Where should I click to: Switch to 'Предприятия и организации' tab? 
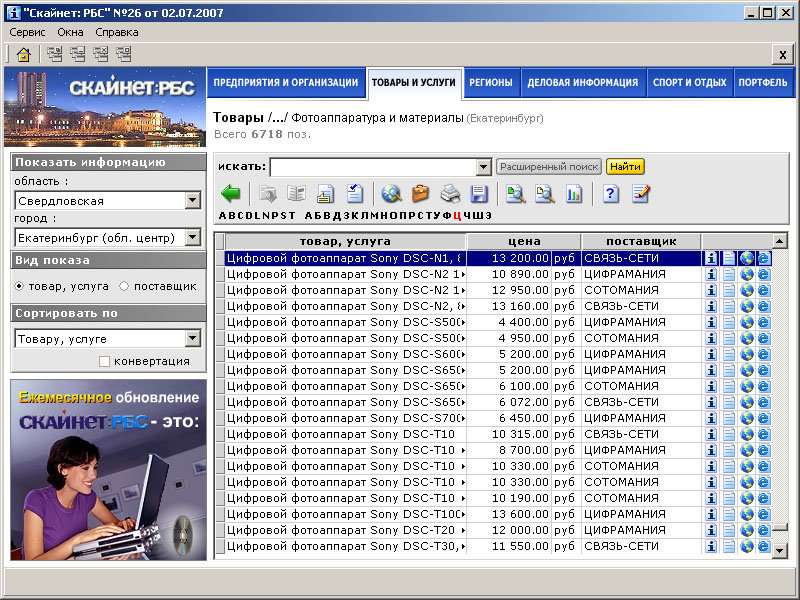click(x=286, y=83)
